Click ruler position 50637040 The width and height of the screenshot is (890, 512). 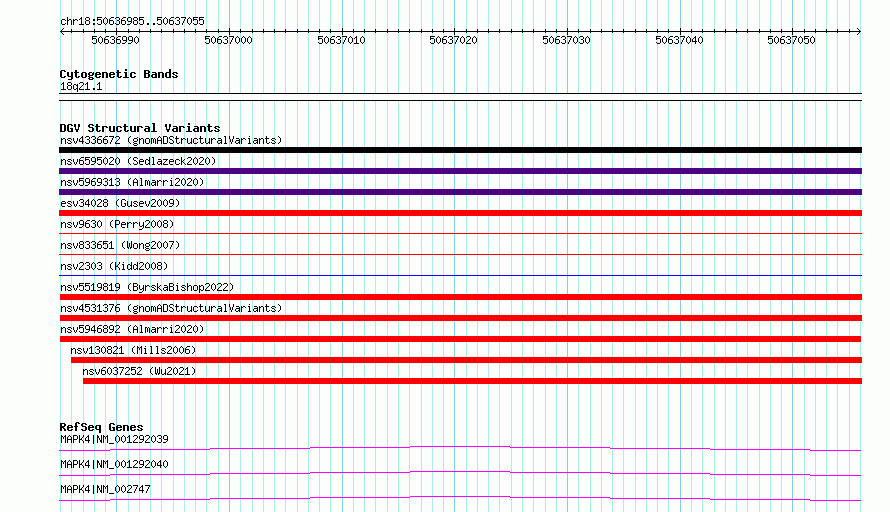point(679,40)
